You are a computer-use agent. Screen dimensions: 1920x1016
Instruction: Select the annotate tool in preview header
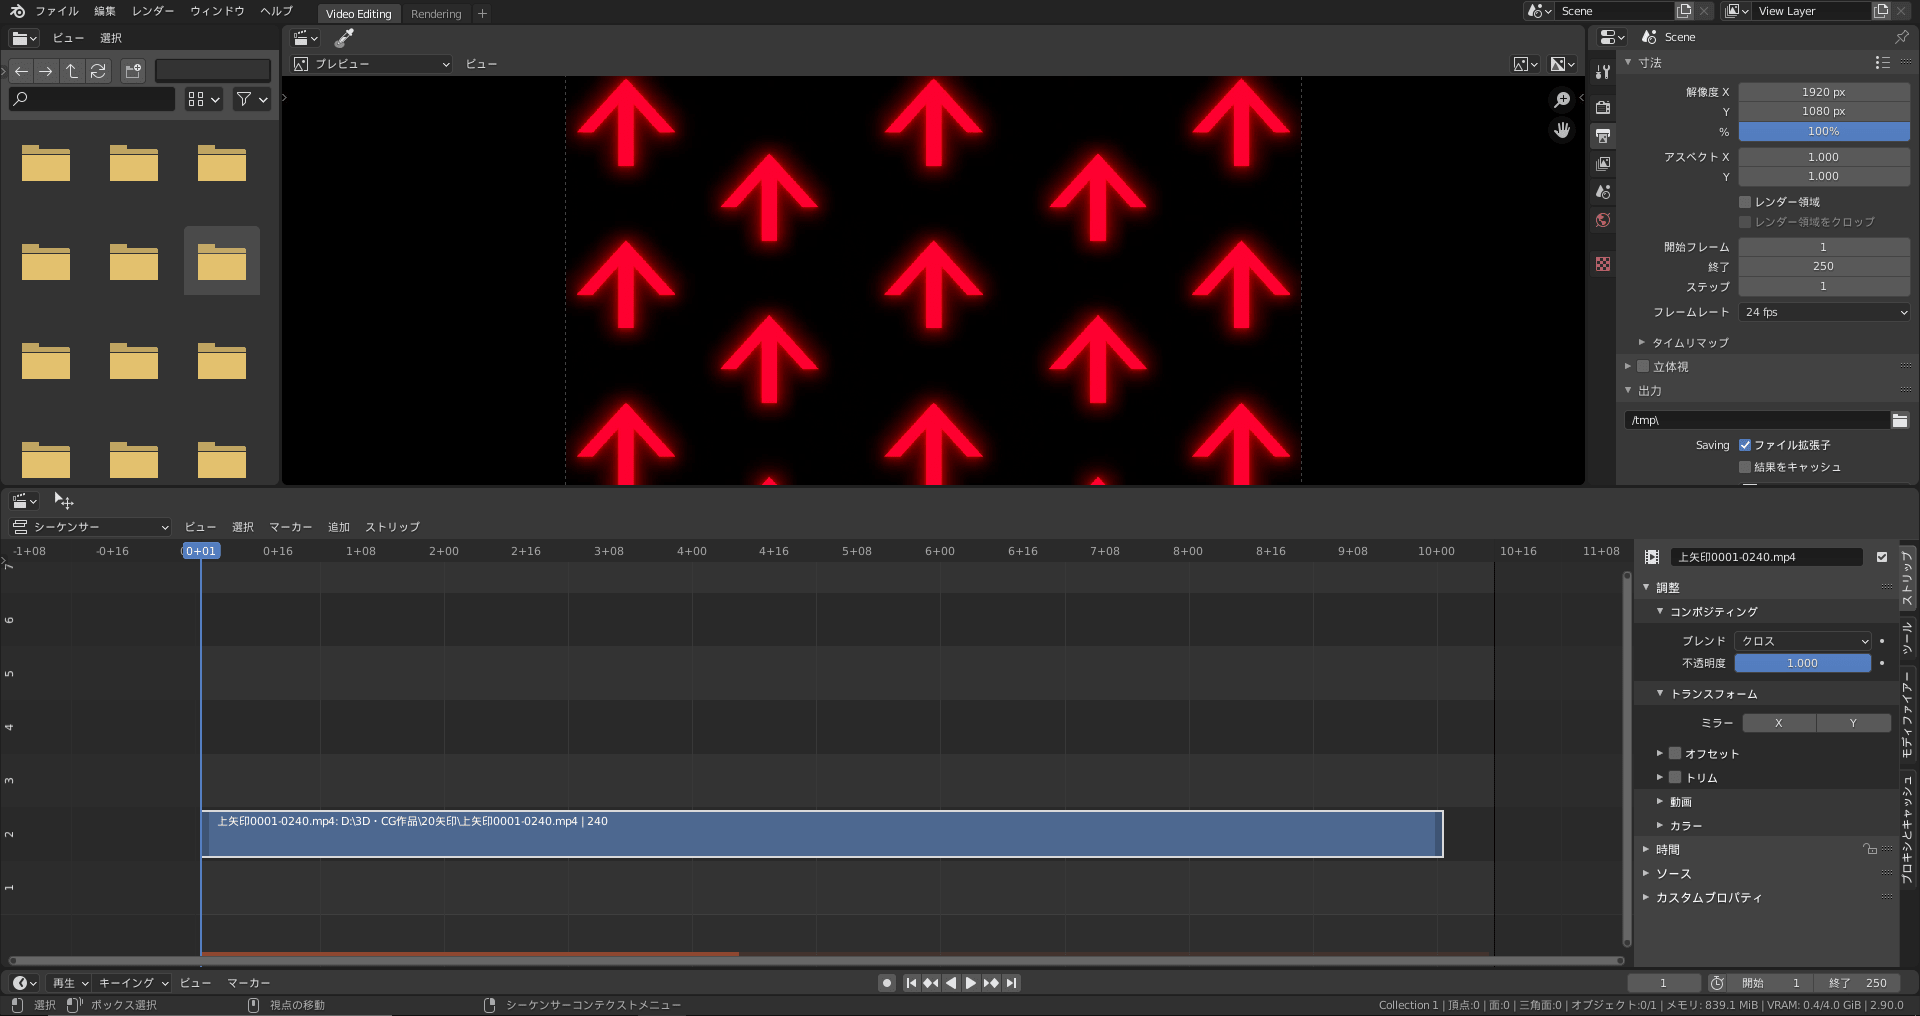click(x=344, y=38)
